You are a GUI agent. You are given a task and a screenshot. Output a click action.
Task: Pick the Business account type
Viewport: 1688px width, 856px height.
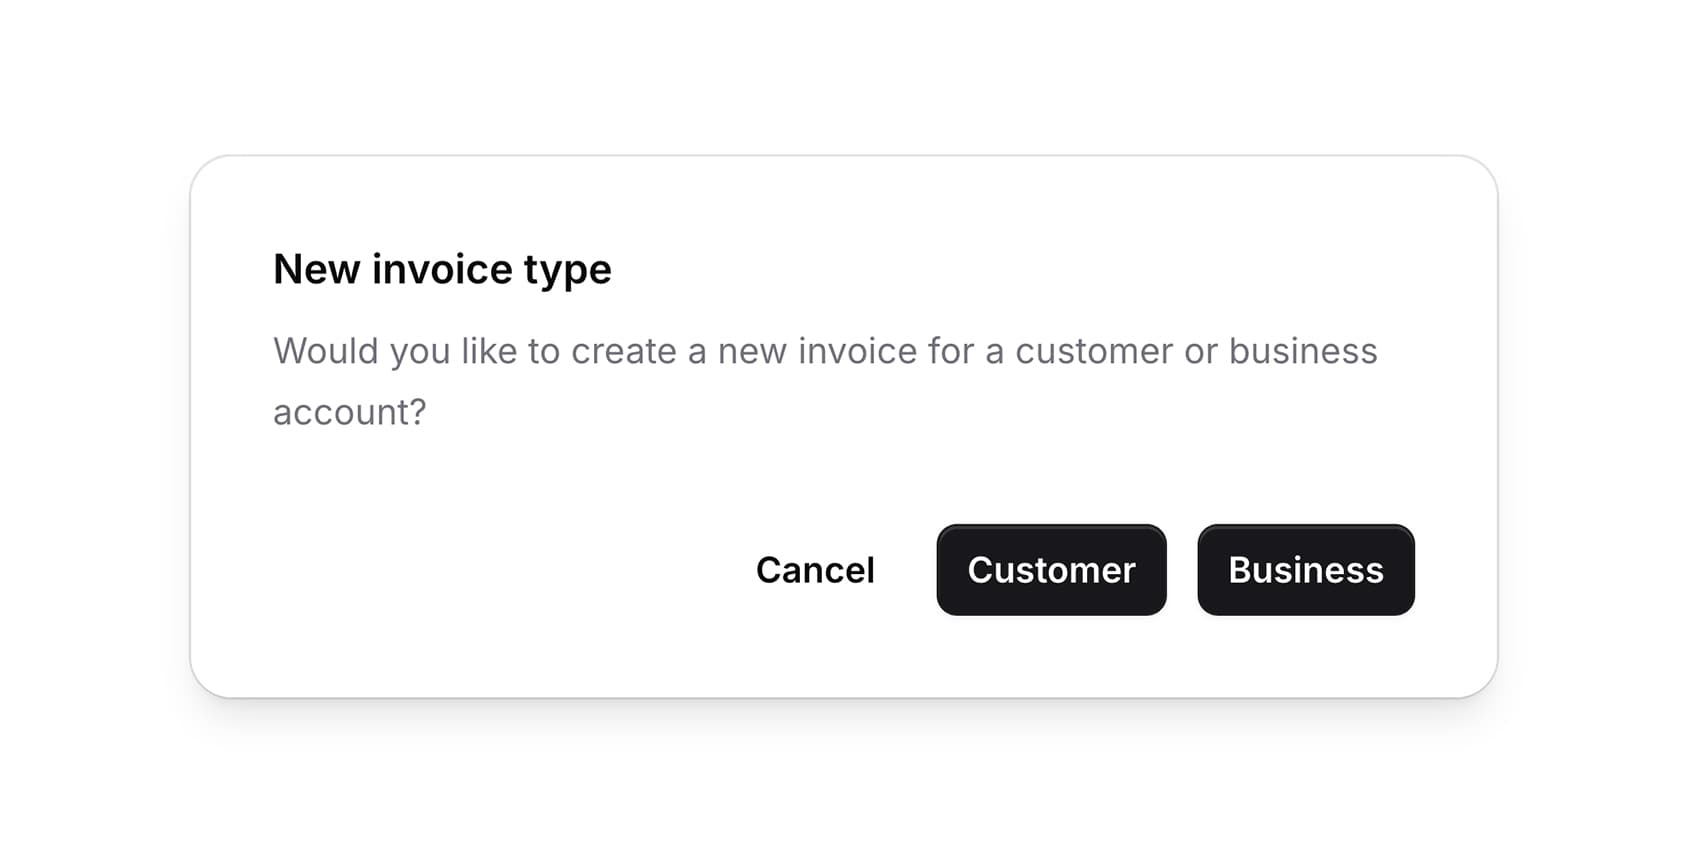(x=1305, y=570)
